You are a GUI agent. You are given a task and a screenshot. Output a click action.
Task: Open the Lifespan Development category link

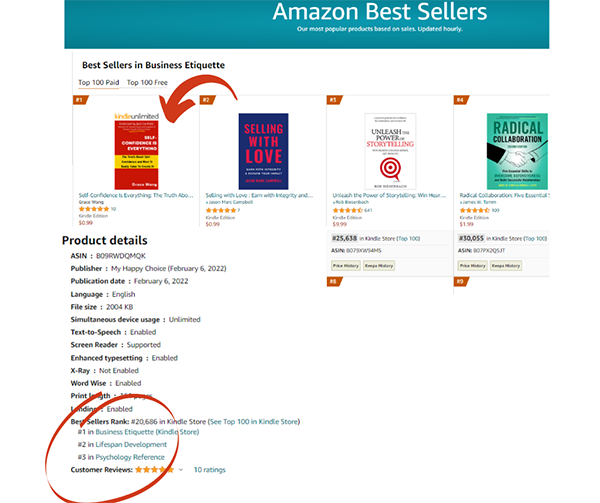[x=131, y=445]
